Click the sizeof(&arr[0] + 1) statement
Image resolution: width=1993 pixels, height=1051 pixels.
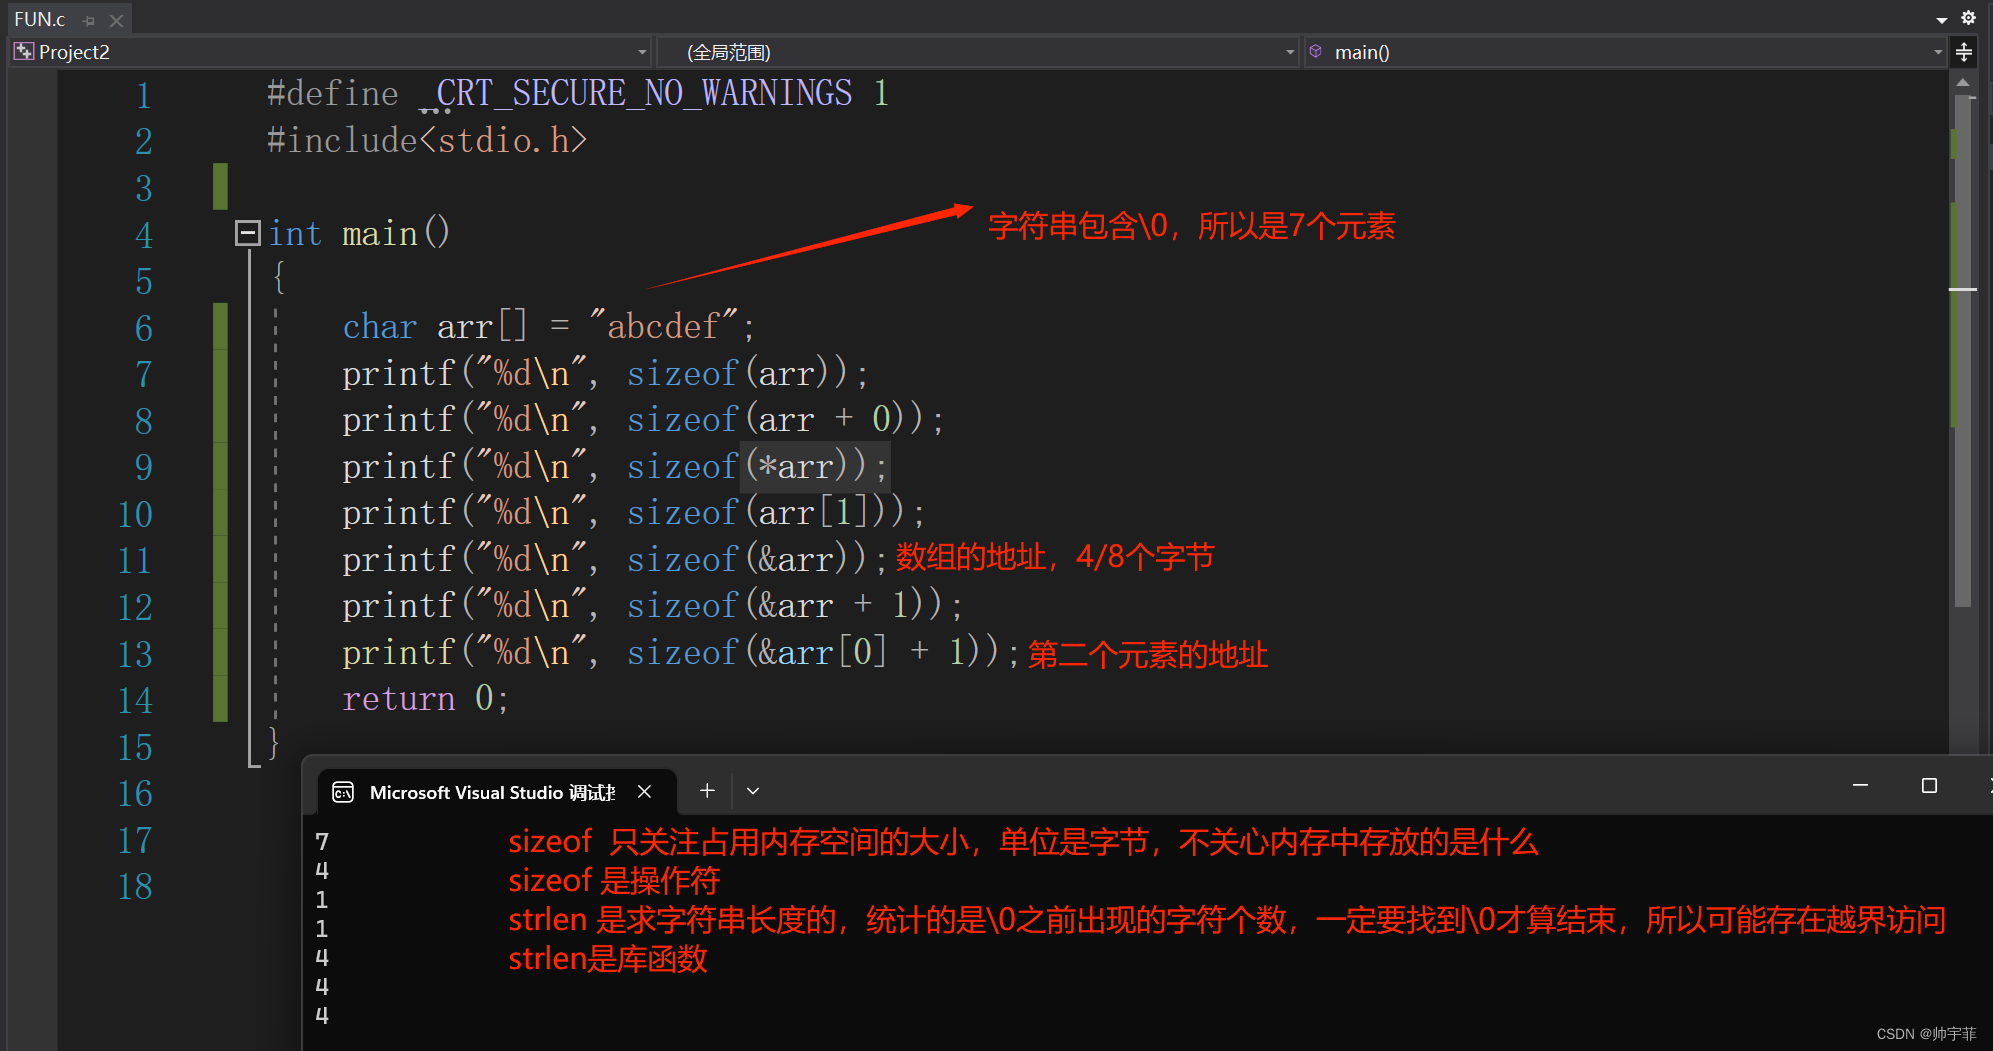click(x=681, y=652)
